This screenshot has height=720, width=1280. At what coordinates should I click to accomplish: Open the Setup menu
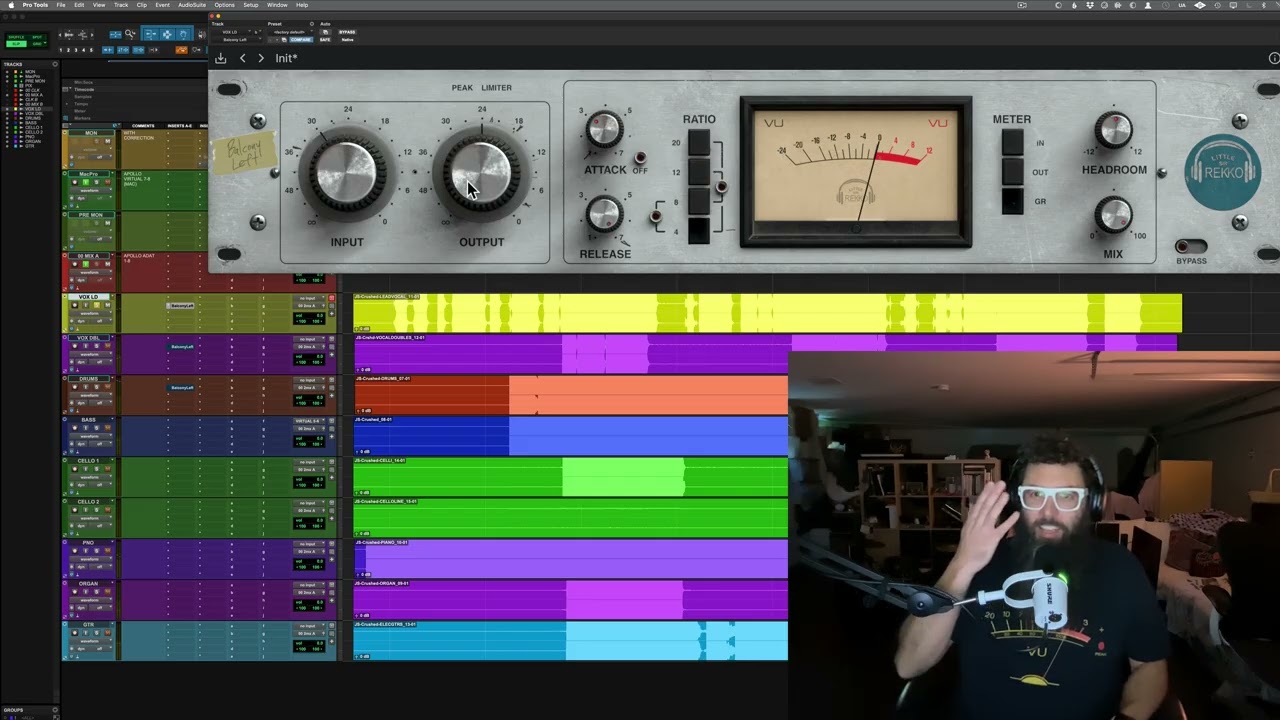(x=251, y=5)
